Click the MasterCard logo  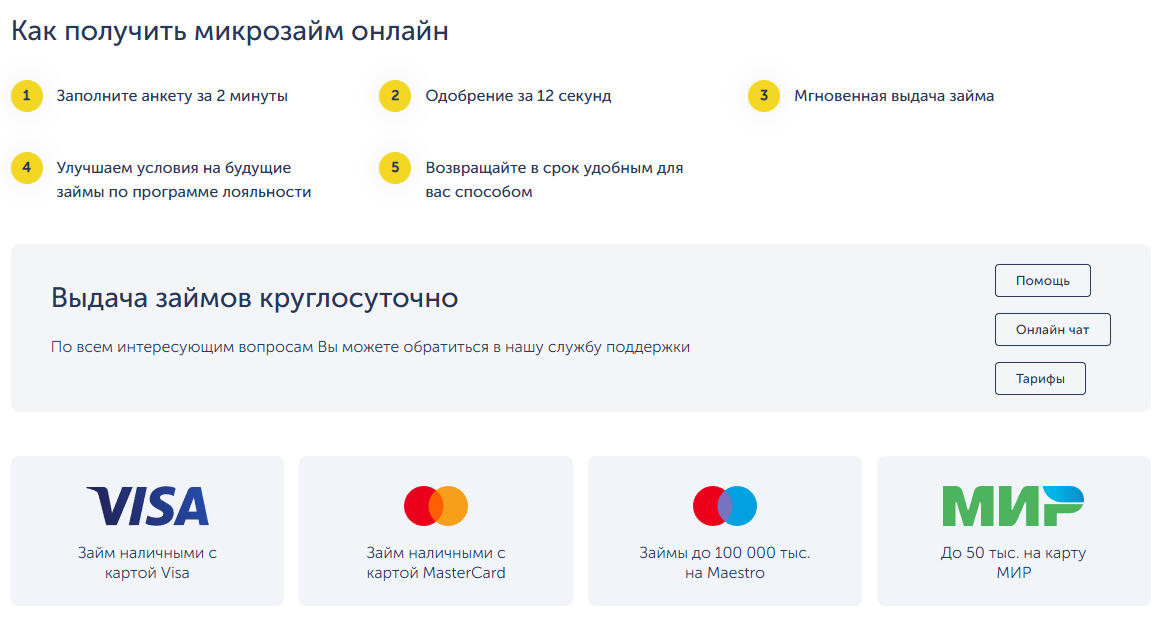[x=436, y=506]
